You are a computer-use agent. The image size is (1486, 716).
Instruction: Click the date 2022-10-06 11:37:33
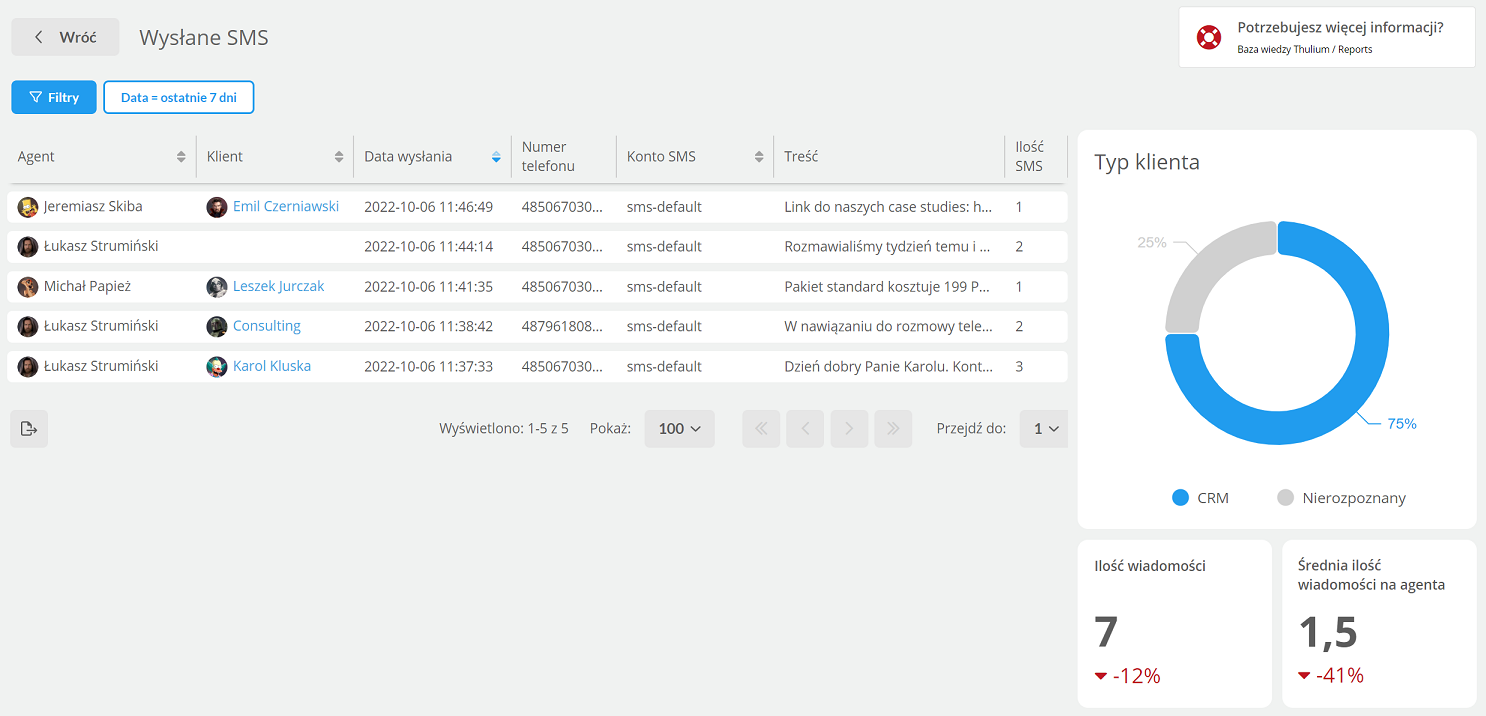coord(428,367)
